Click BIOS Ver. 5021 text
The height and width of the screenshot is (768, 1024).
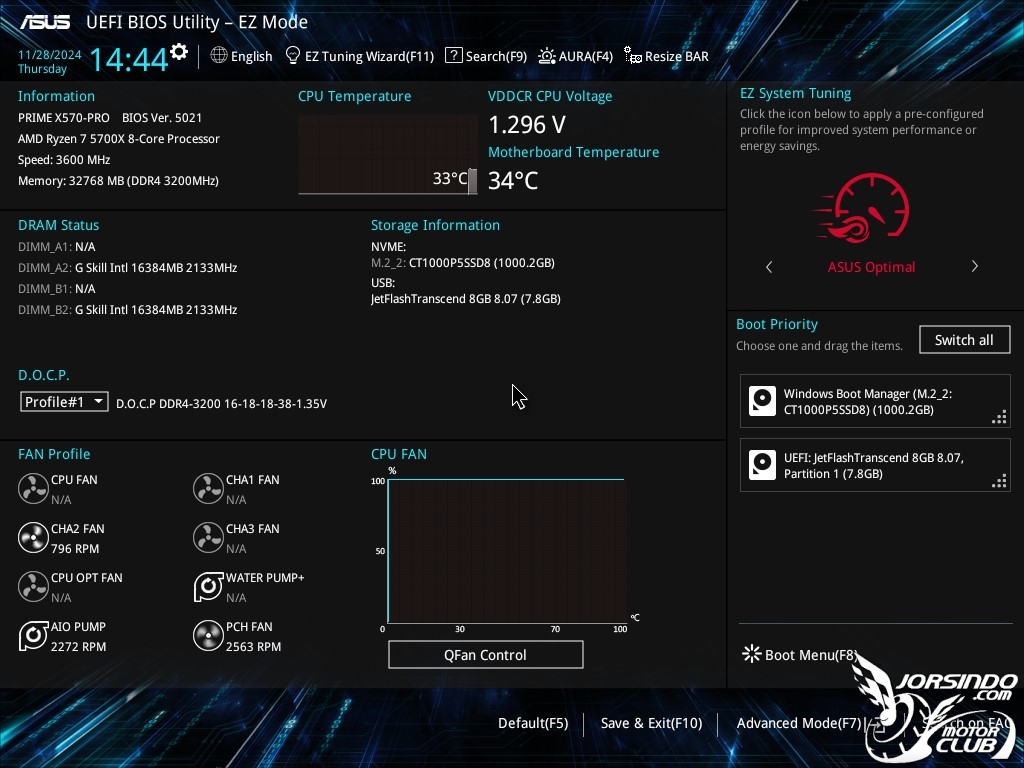tap(162, 118)
